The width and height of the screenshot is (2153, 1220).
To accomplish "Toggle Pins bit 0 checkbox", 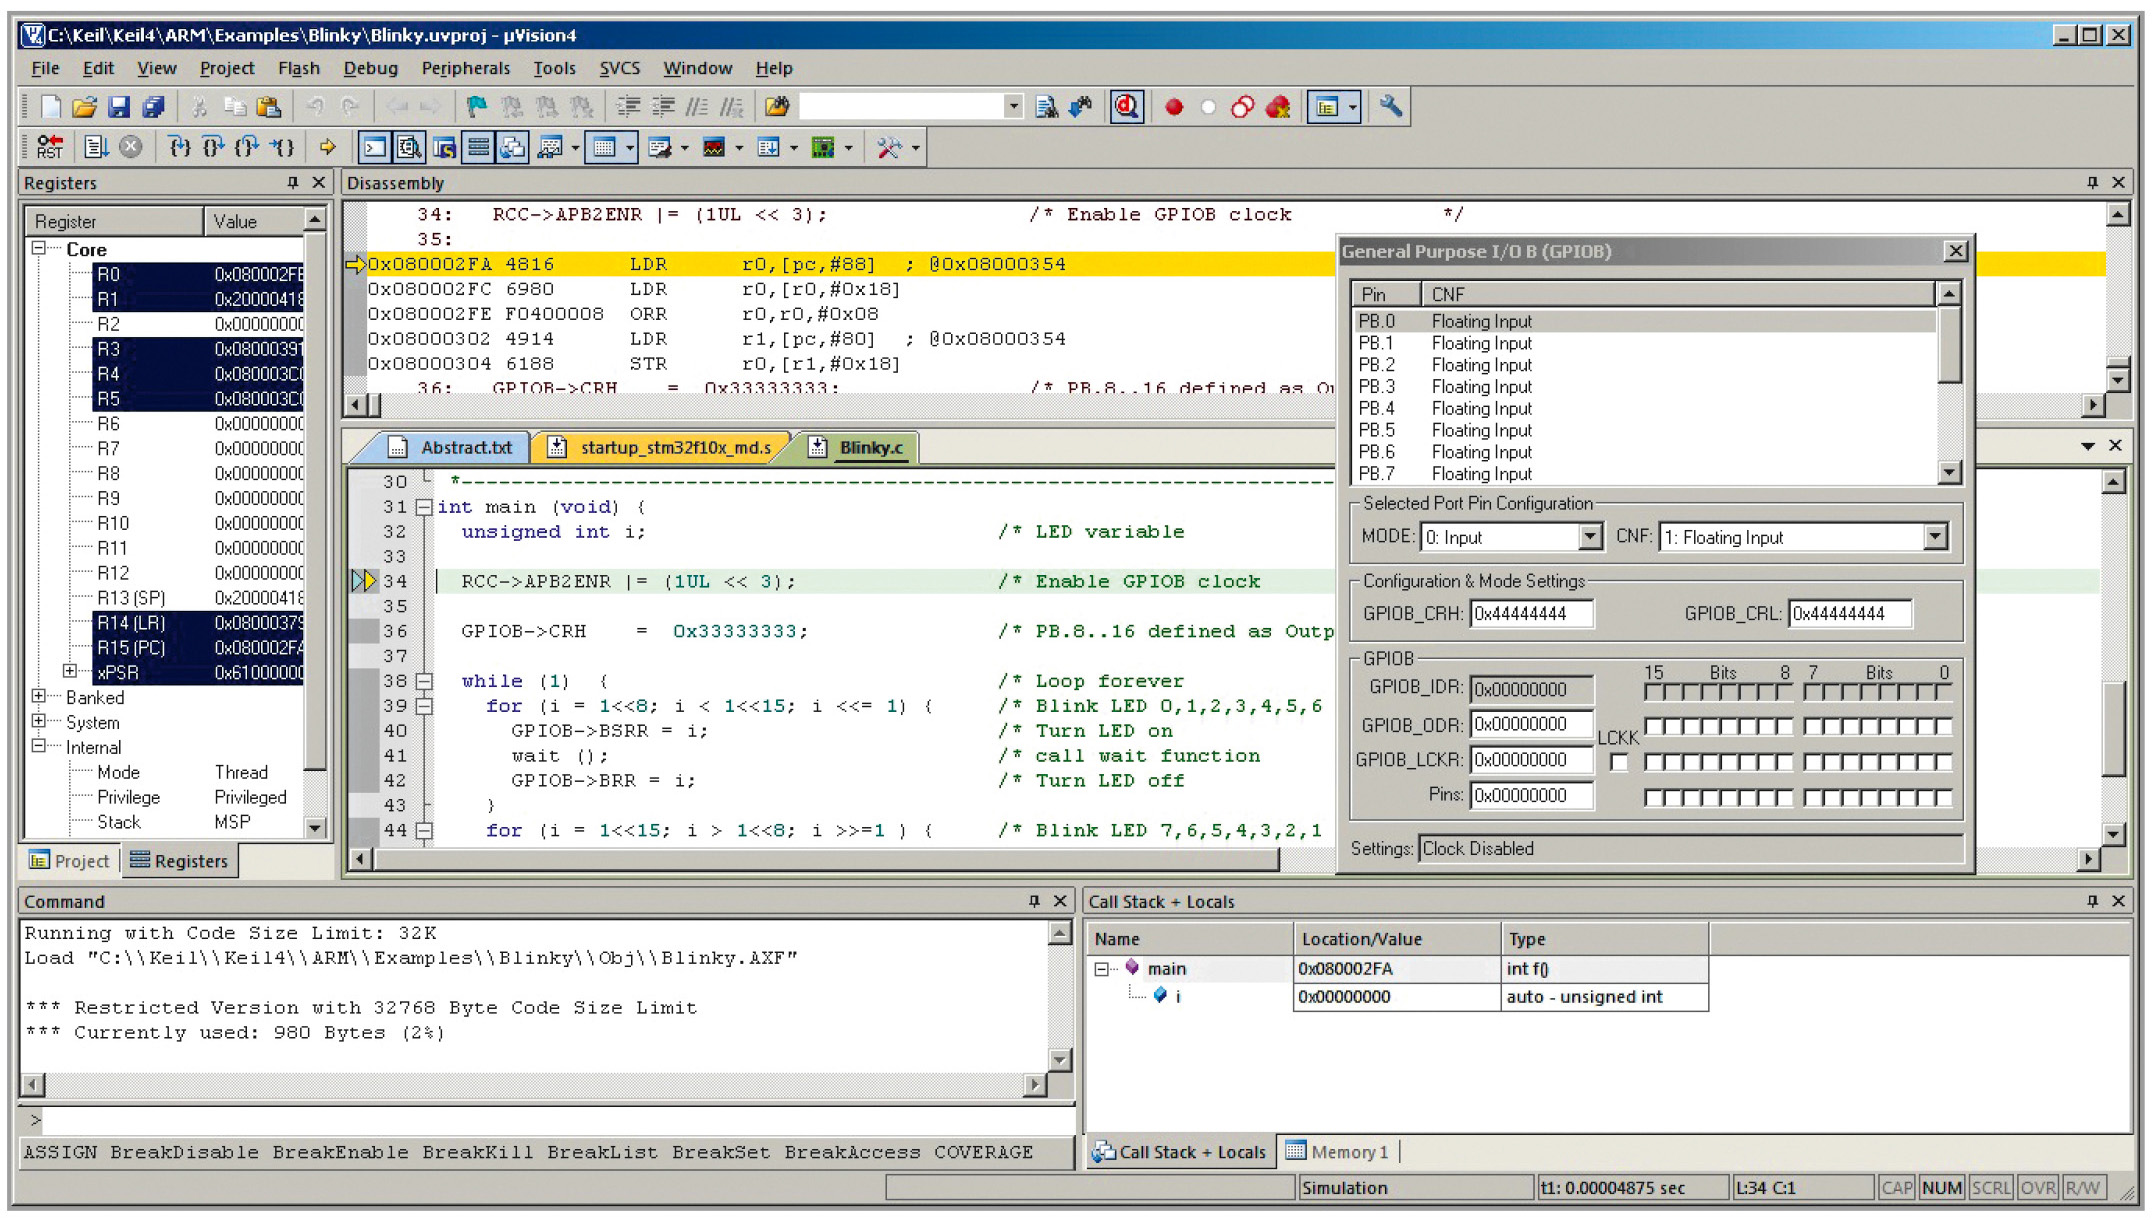I will click(1942, 798).
